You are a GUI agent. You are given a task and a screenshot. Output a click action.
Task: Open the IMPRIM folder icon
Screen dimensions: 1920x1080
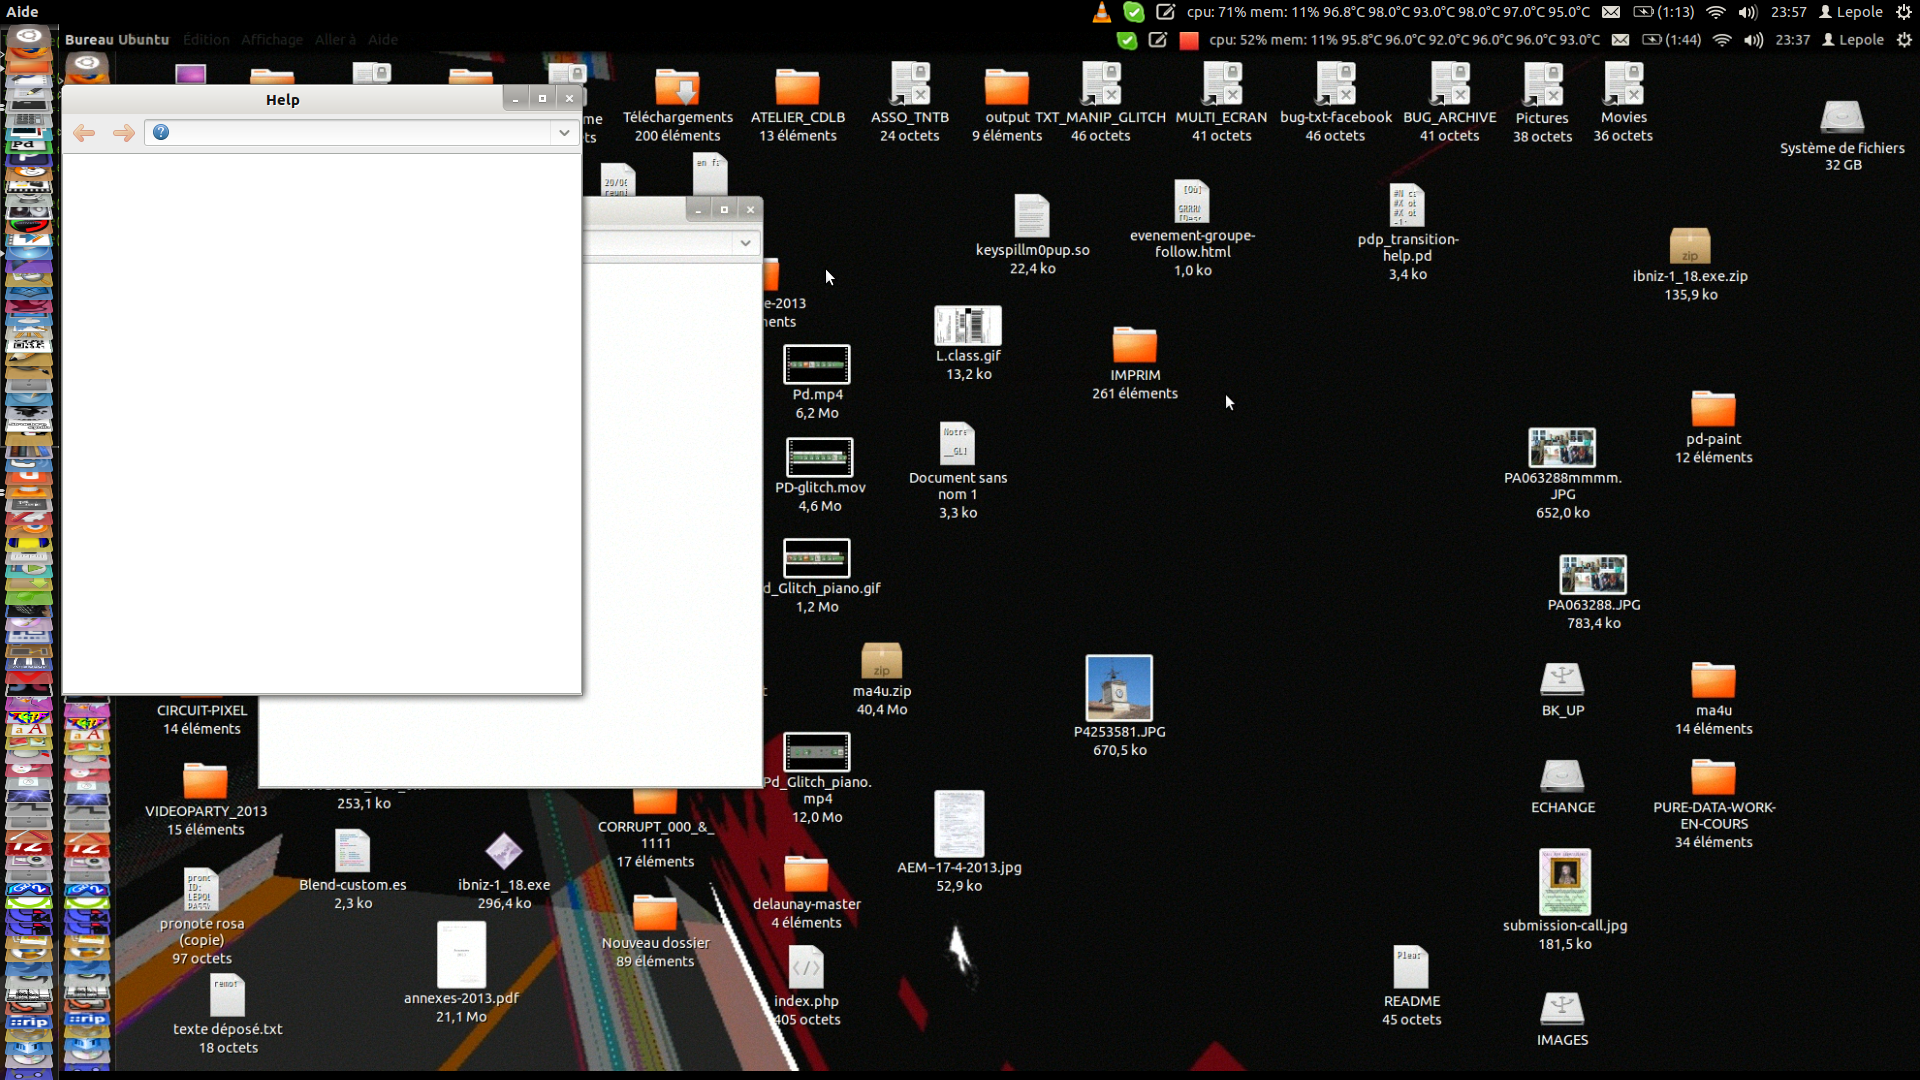[1134, 345]
